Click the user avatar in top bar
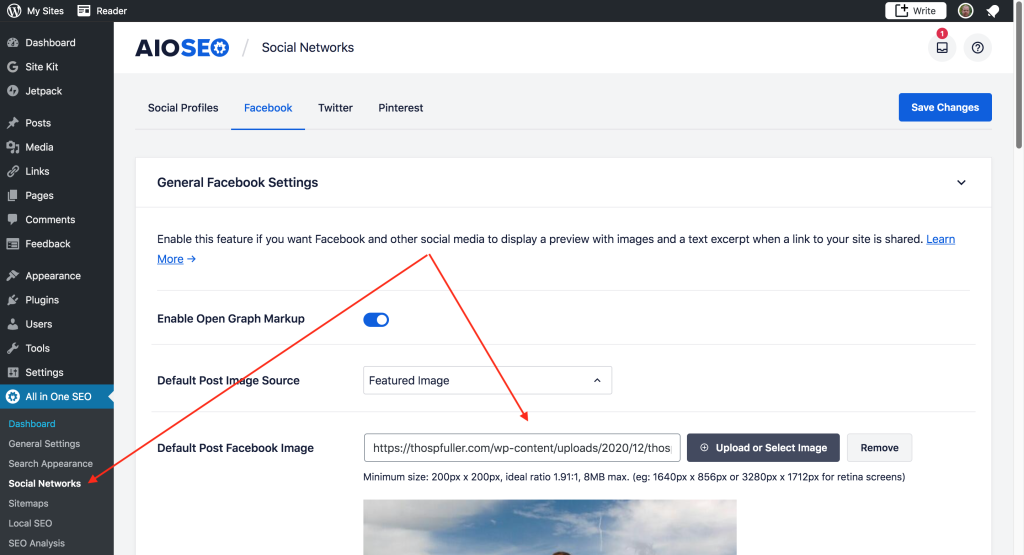Screen dimensions: 1024x555 965,10
